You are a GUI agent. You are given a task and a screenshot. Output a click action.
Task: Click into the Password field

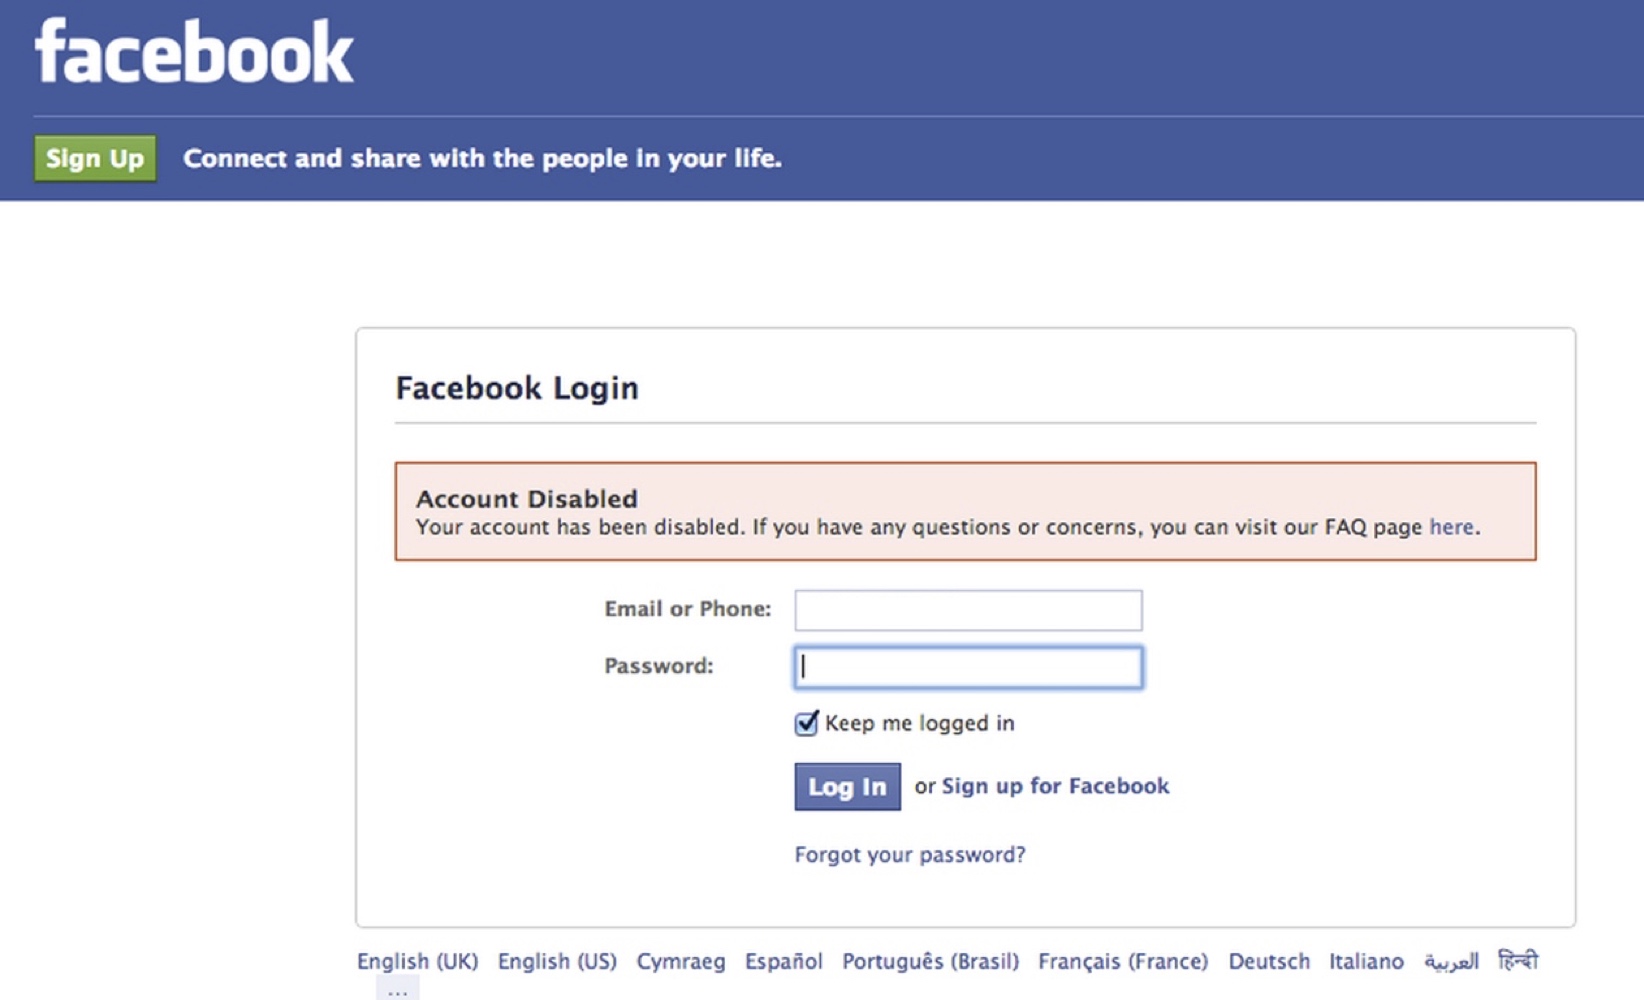click(968, 667)
